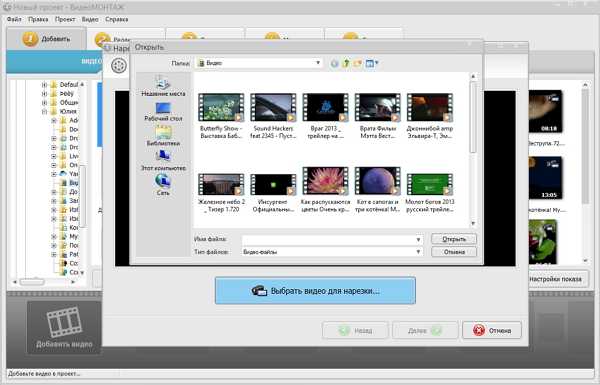
Task: Select the 13:05 video thumbnail in main window
Action: 545,178
